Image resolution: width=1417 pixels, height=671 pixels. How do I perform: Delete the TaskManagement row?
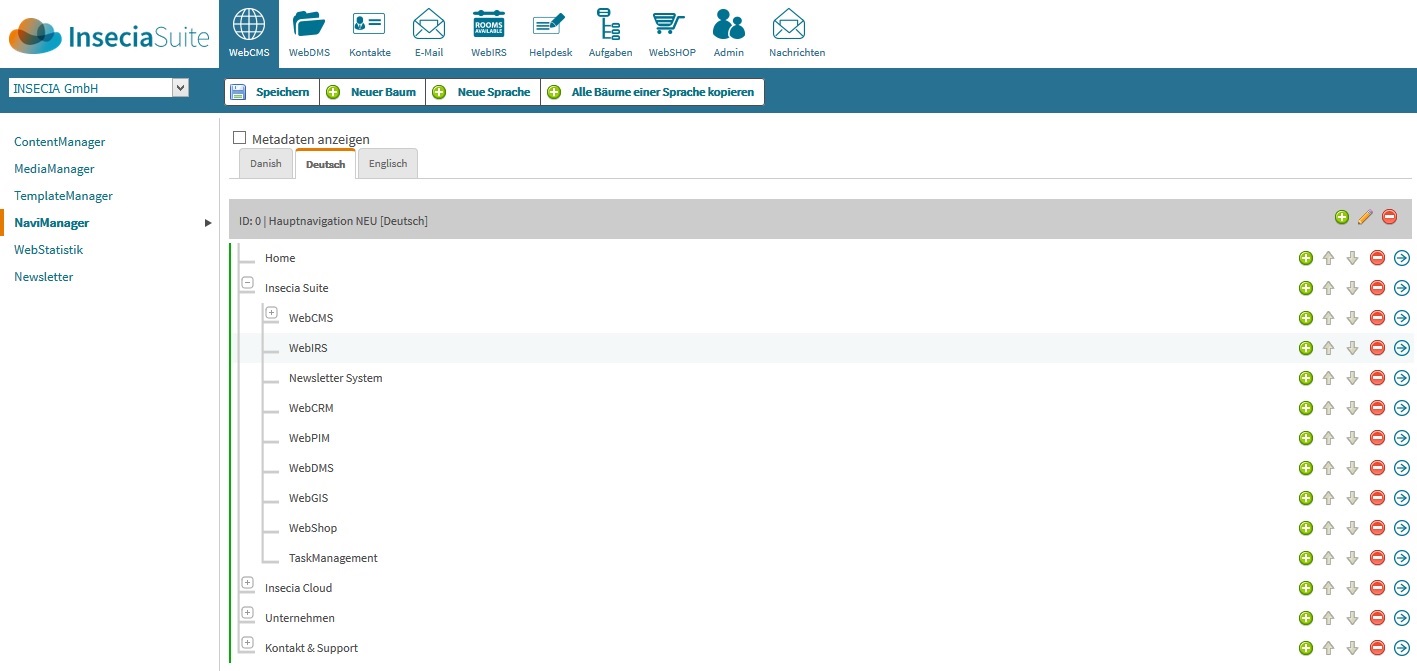pos(1377,558)
